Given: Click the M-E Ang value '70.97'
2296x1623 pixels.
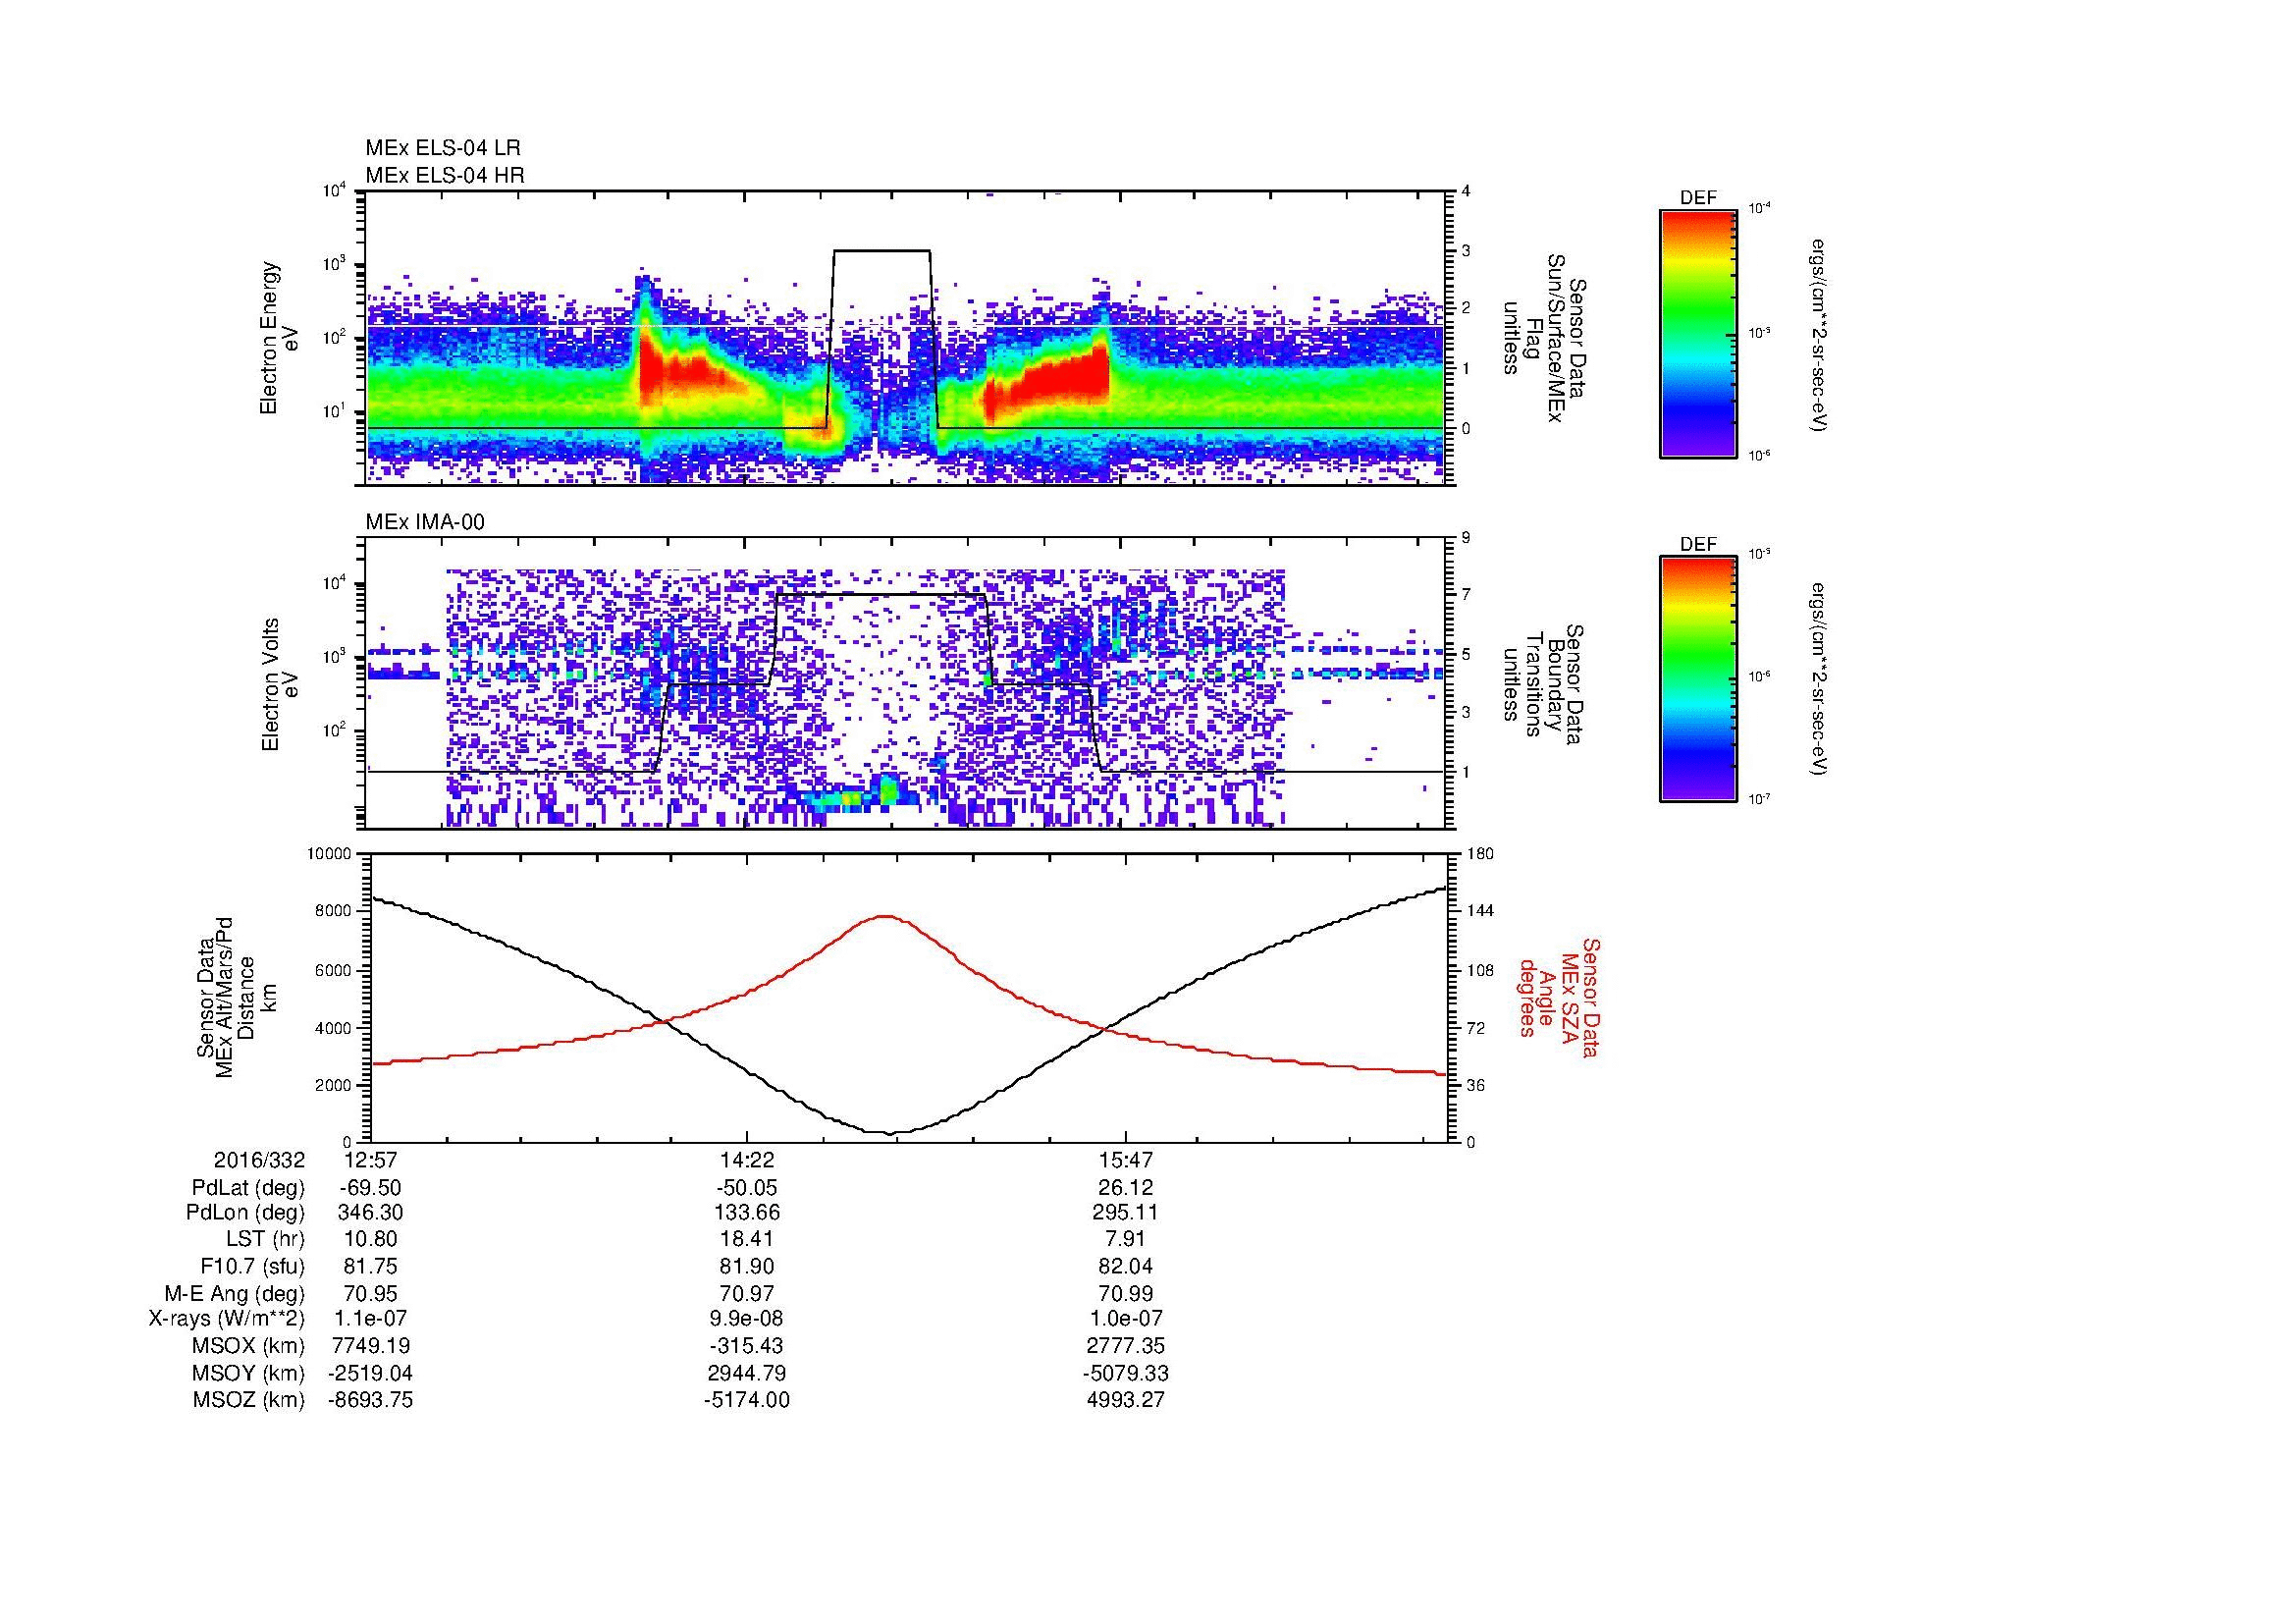Looking at the screenshot, I should 747,1293.
